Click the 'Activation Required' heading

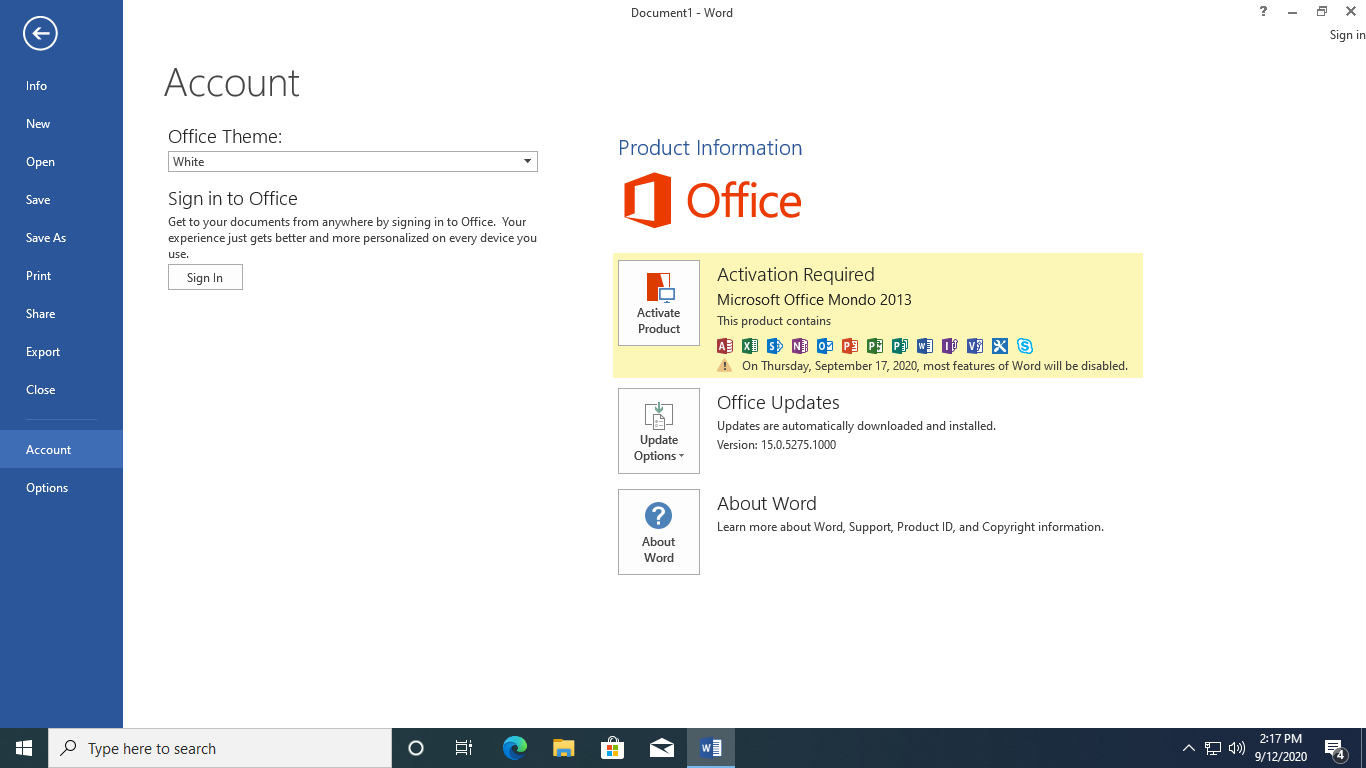[x=796, y=274]
